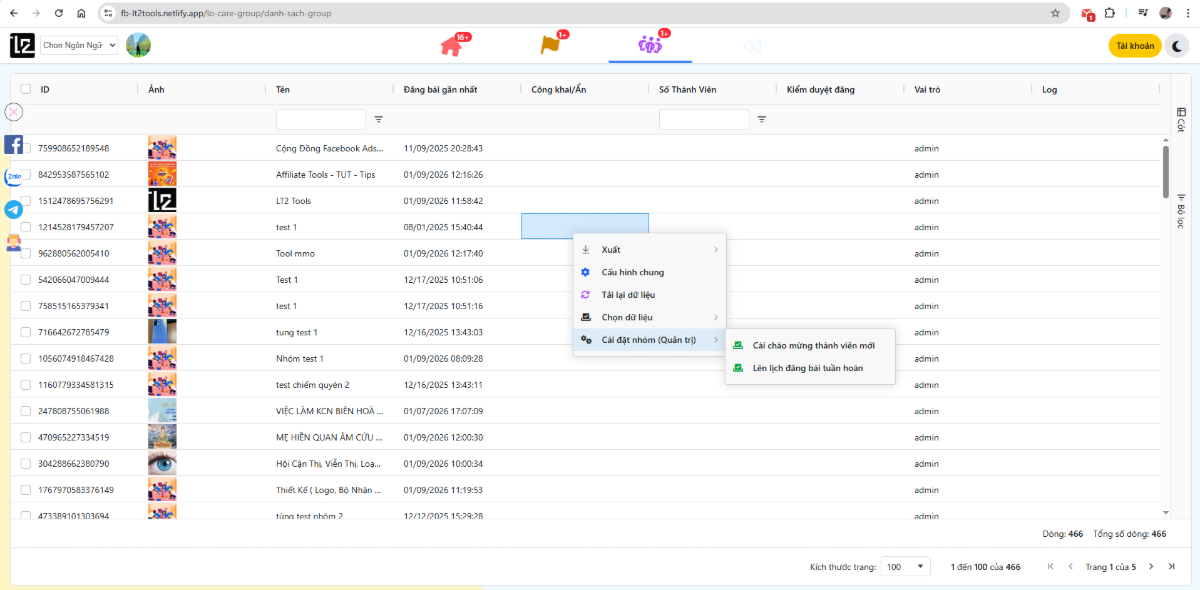This screenshot has height=590, width=1200.
Task: Click the Zalo icon in the left sidebar
Action: pyautogui.click(x=12, y=176)
